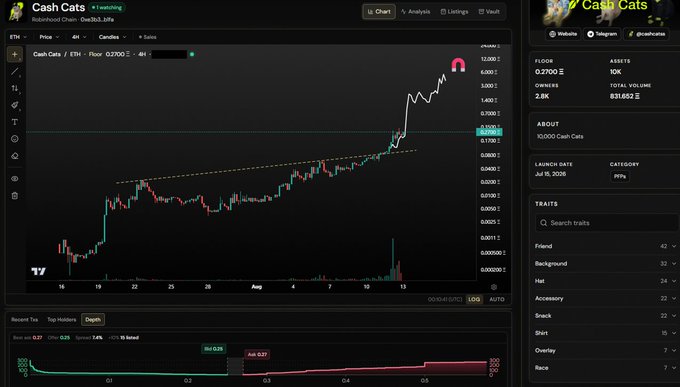Open the Price dropdown
Screen dimensions: 680x387
coord(49,37)
